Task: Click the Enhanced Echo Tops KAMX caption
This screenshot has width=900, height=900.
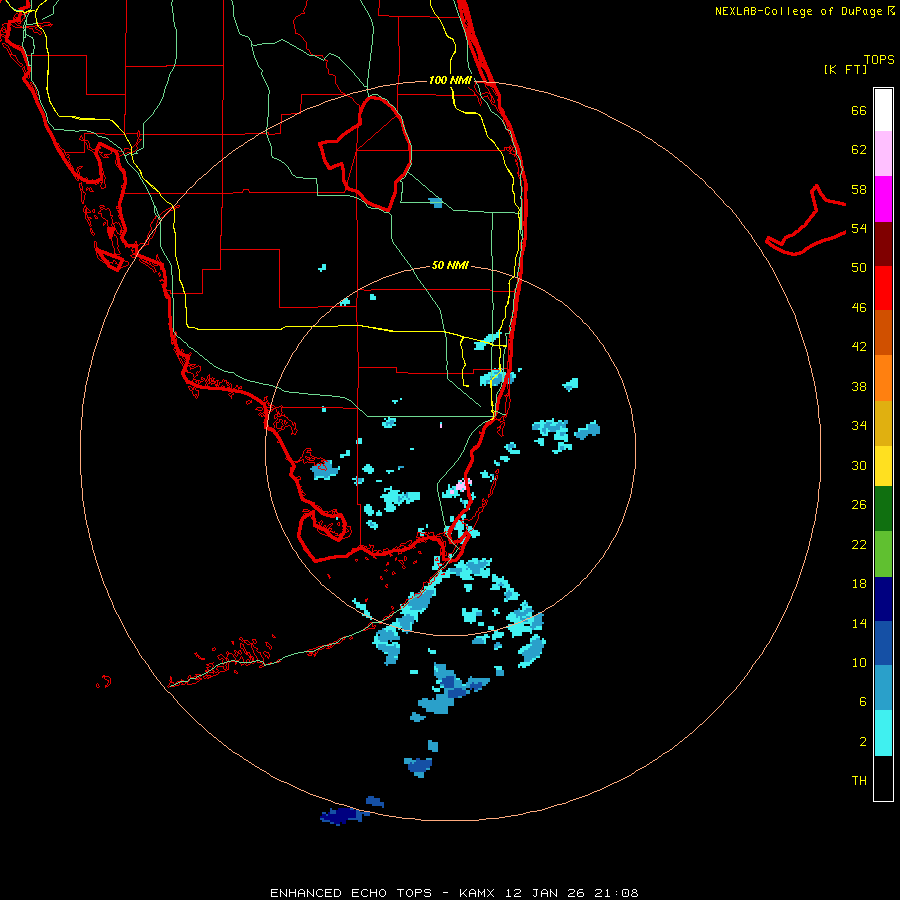Action: [x=454, y=893]
